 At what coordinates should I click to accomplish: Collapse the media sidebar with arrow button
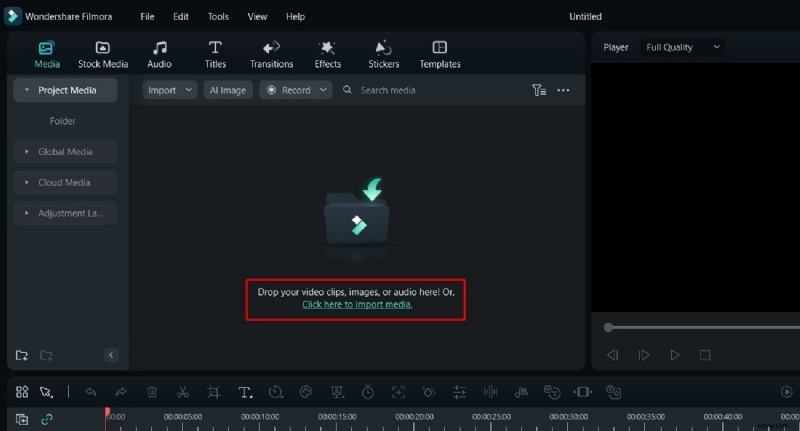coord(111,355)
